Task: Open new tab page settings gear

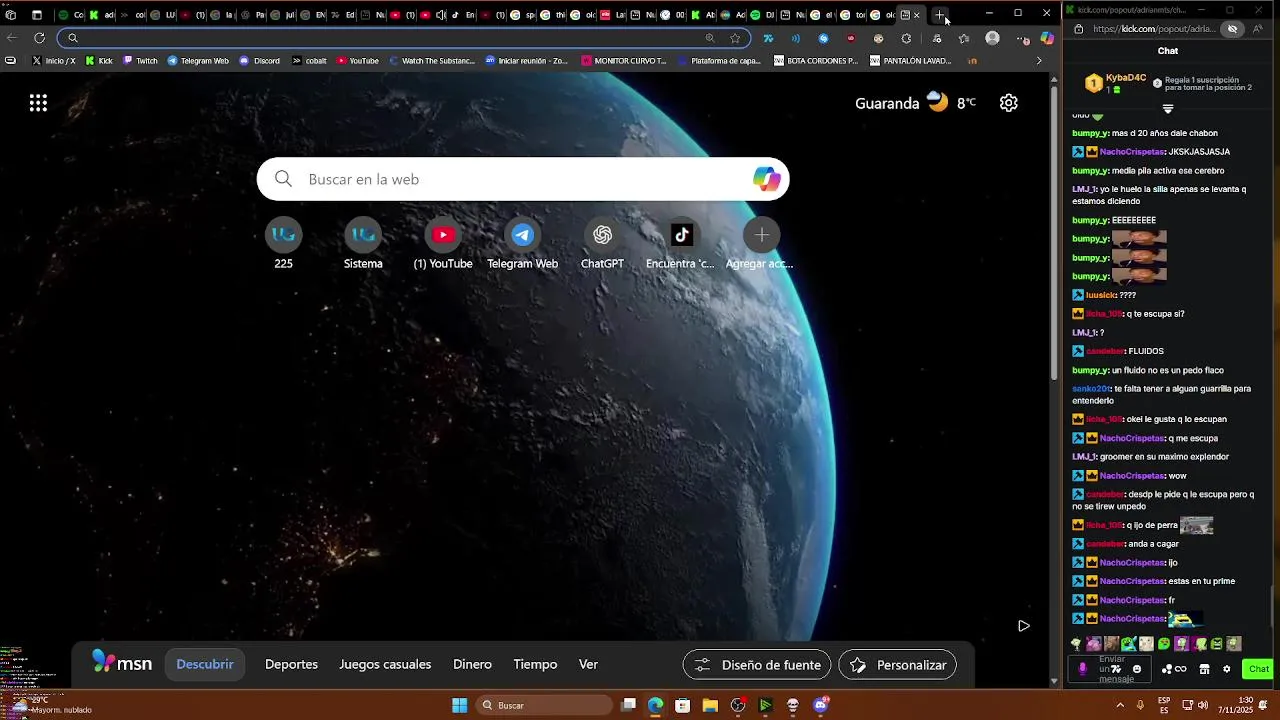Action: coord(1008,103)
